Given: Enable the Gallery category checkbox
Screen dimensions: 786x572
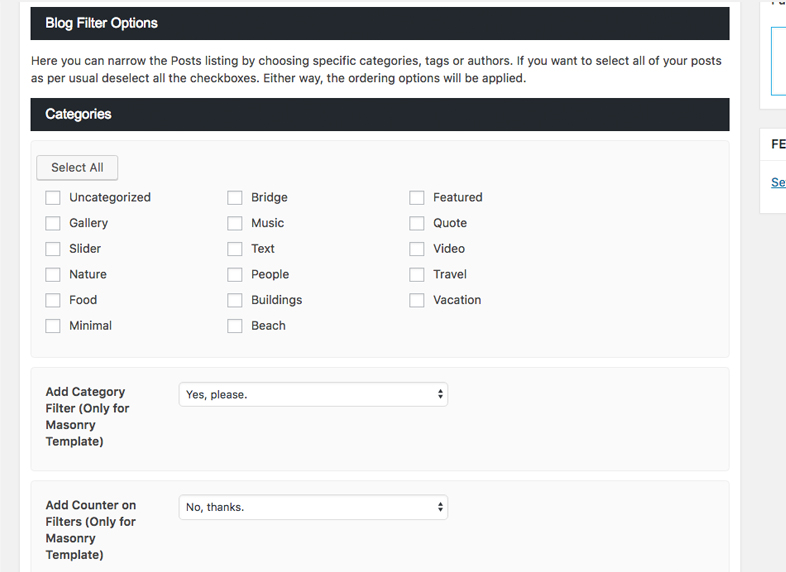Looking at the screenshot, I should pyautogui.click(x=53, y=223).
